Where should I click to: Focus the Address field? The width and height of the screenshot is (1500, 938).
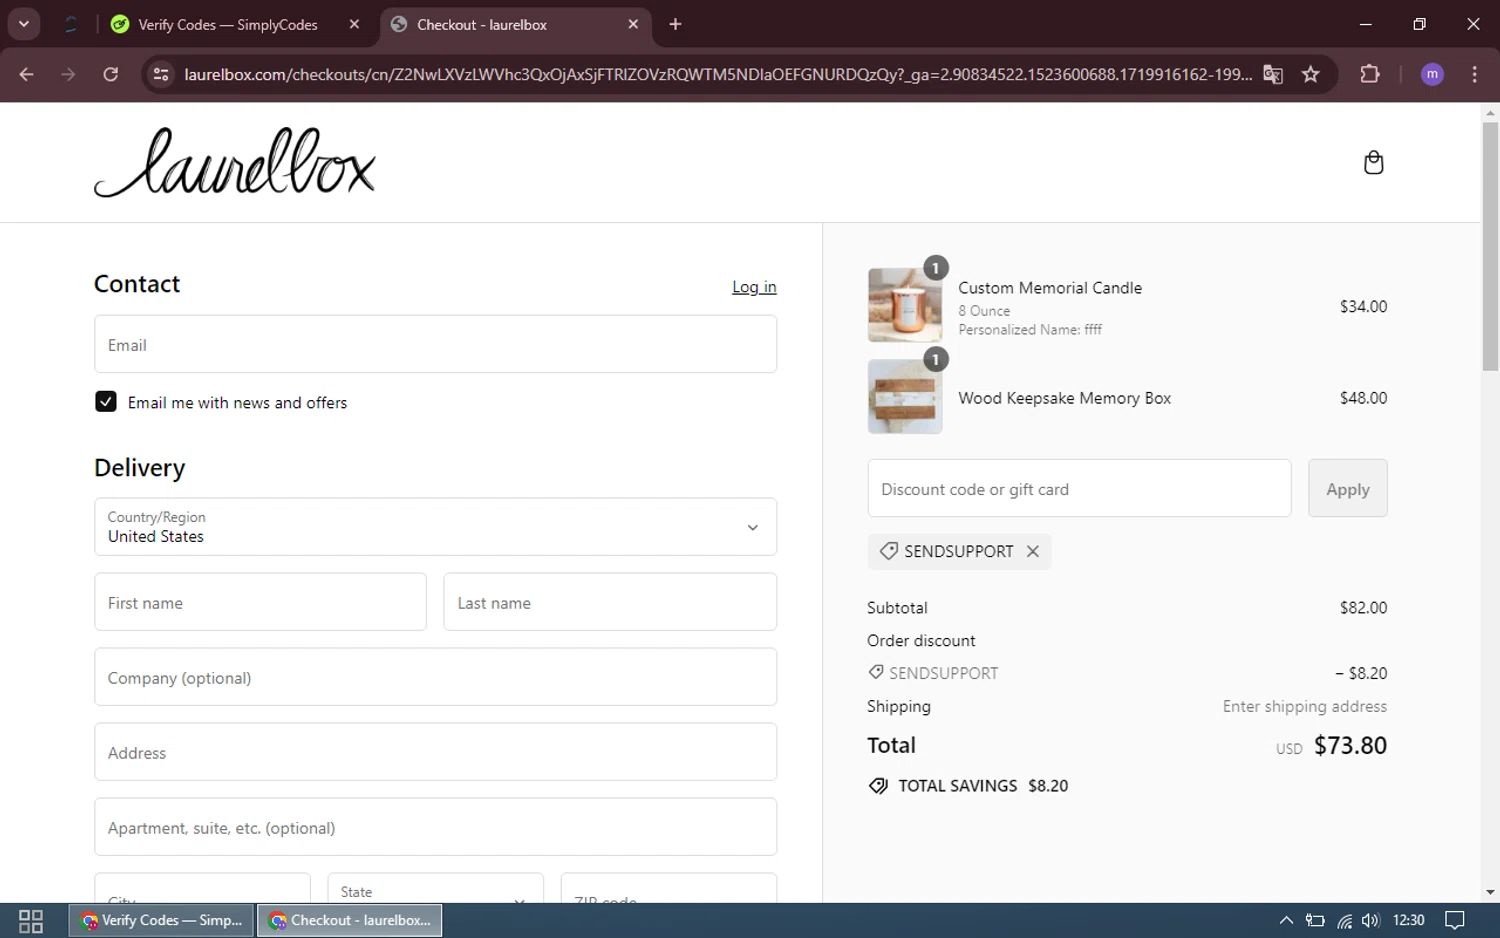point(435,752)
